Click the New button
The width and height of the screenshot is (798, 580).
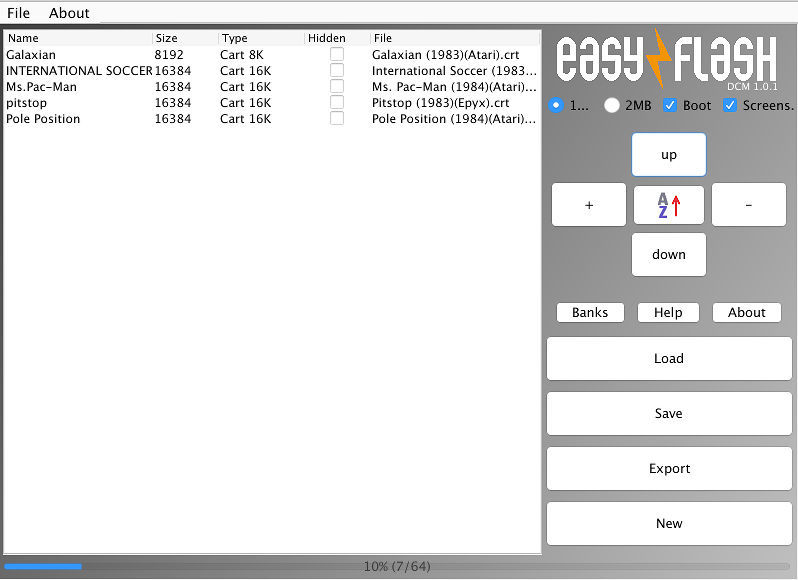point(669,524)
